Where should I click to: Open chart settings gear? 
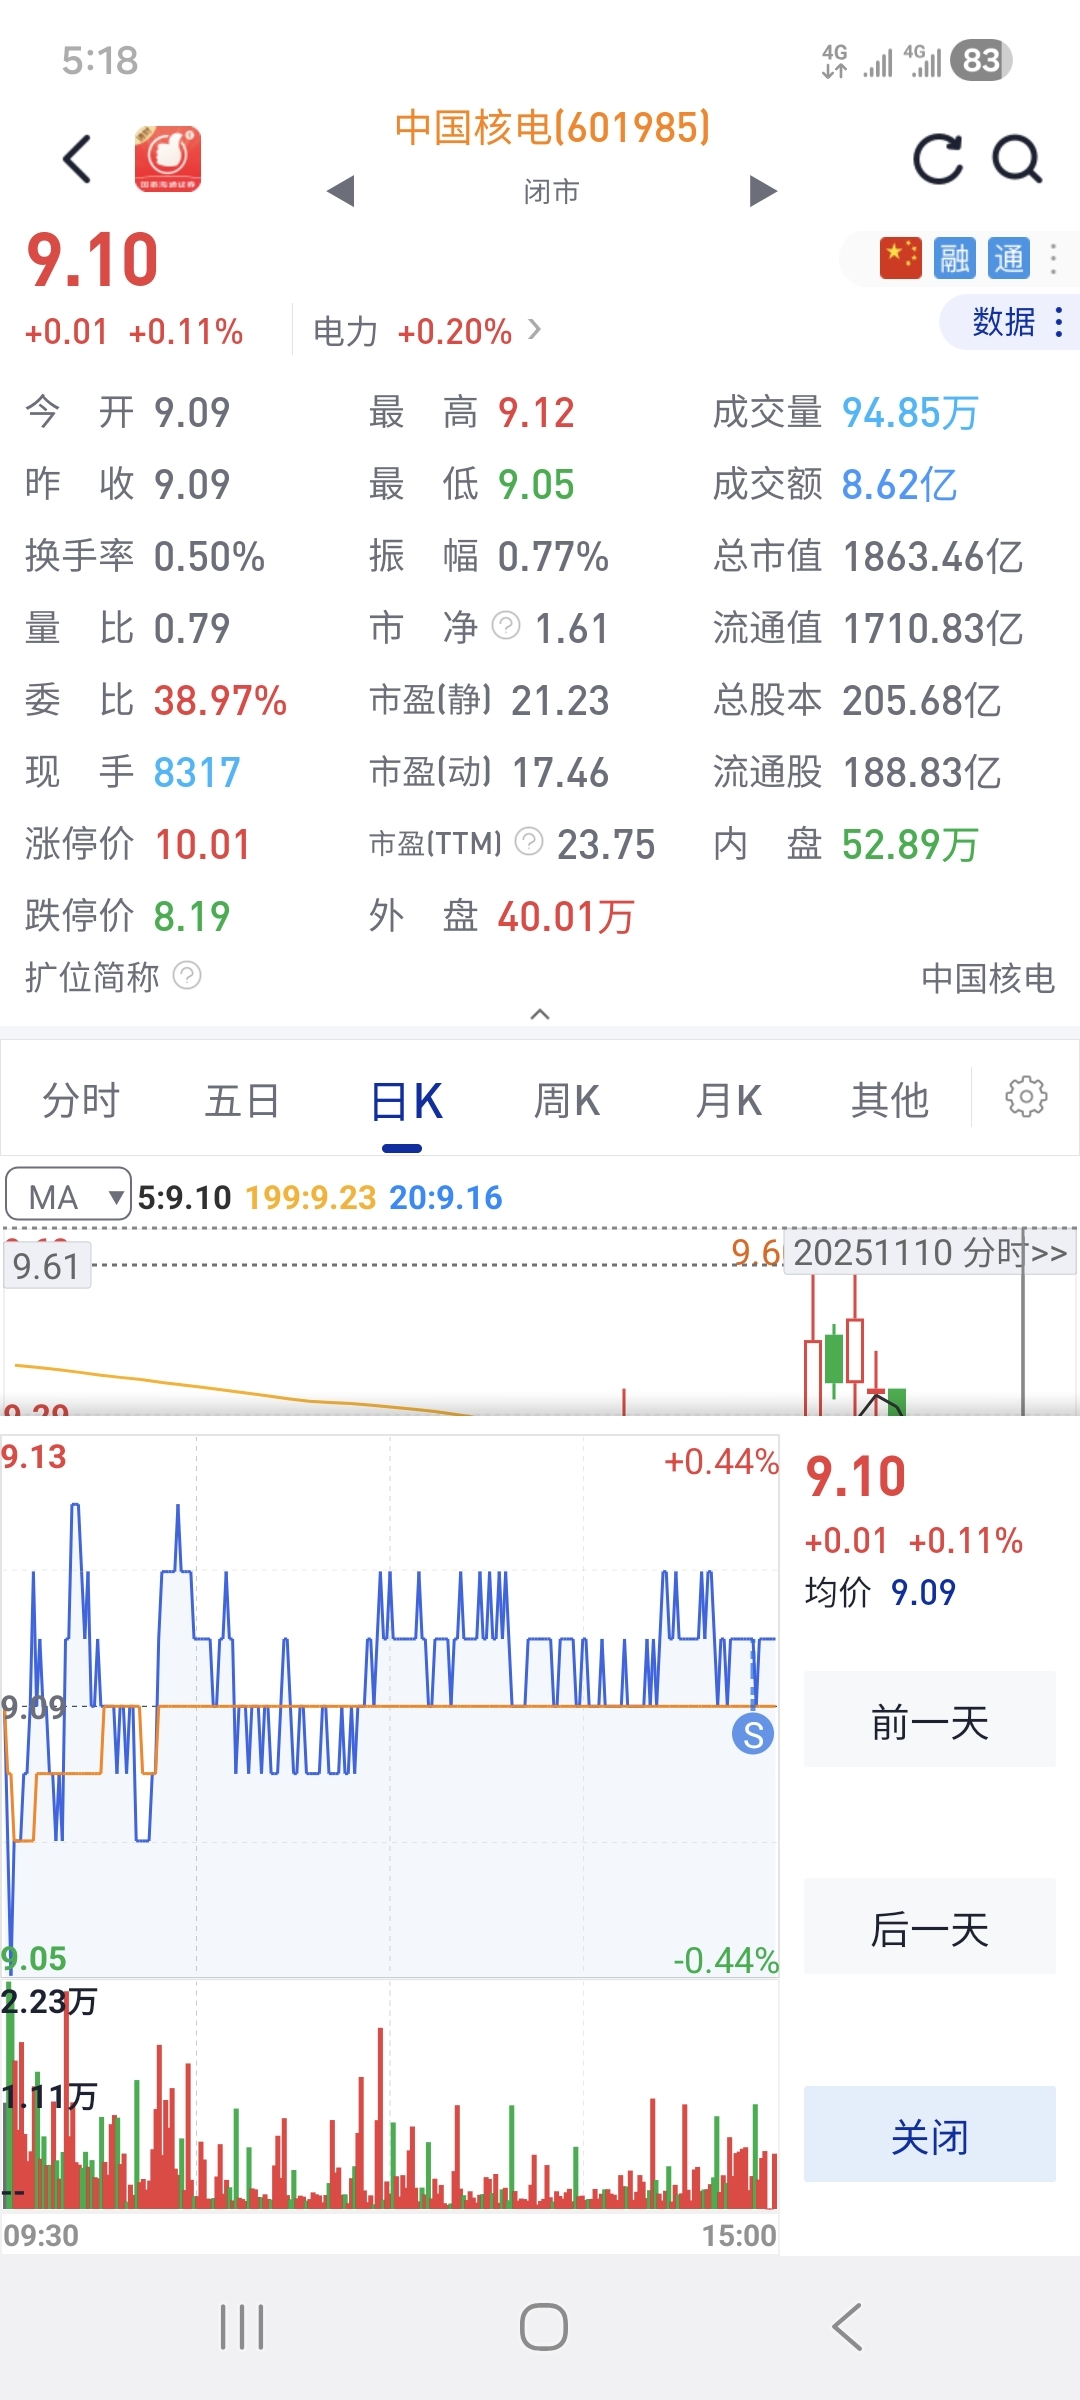pos(1026,1097)
